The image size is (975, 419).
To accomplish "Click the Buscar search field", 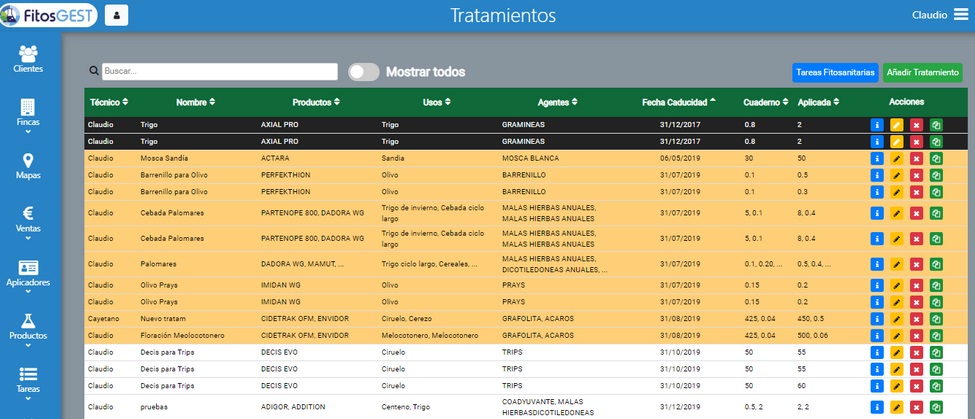I will 219,71.
